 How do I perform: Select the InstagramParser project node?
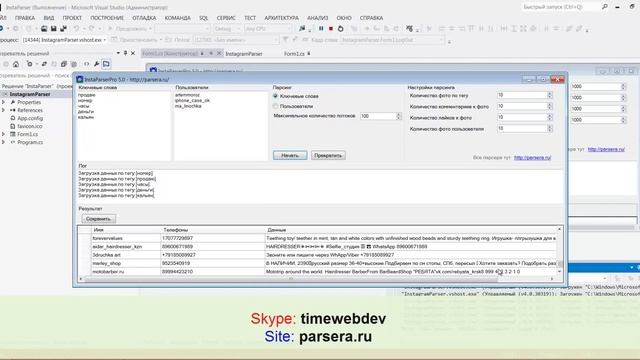[29, 94]
